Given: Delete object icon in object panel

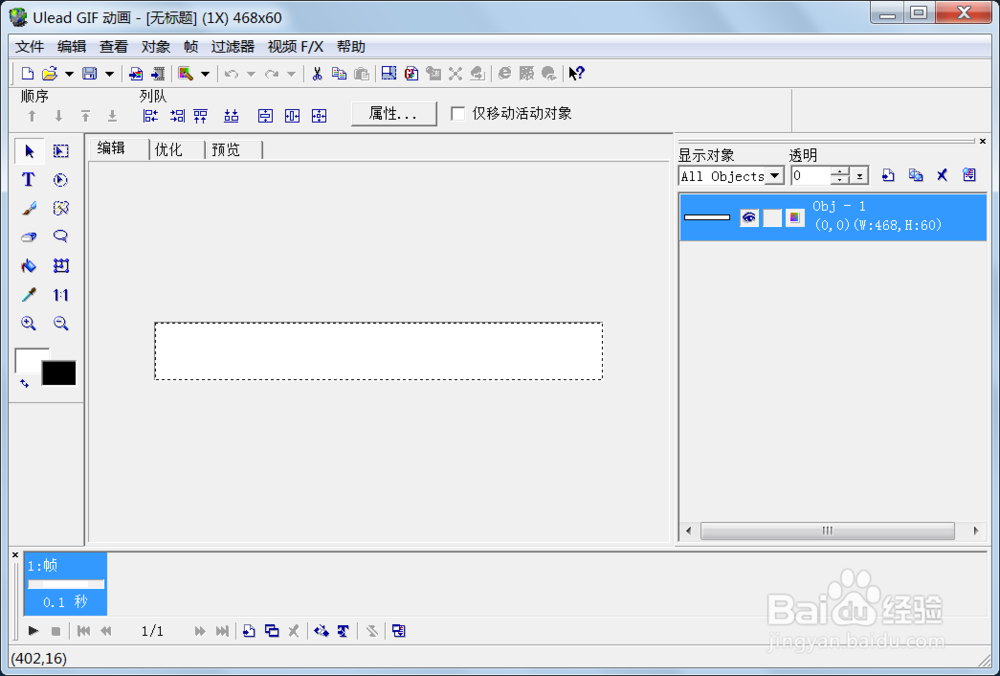Looking at the screenshot, I should [x=942, y=175].
